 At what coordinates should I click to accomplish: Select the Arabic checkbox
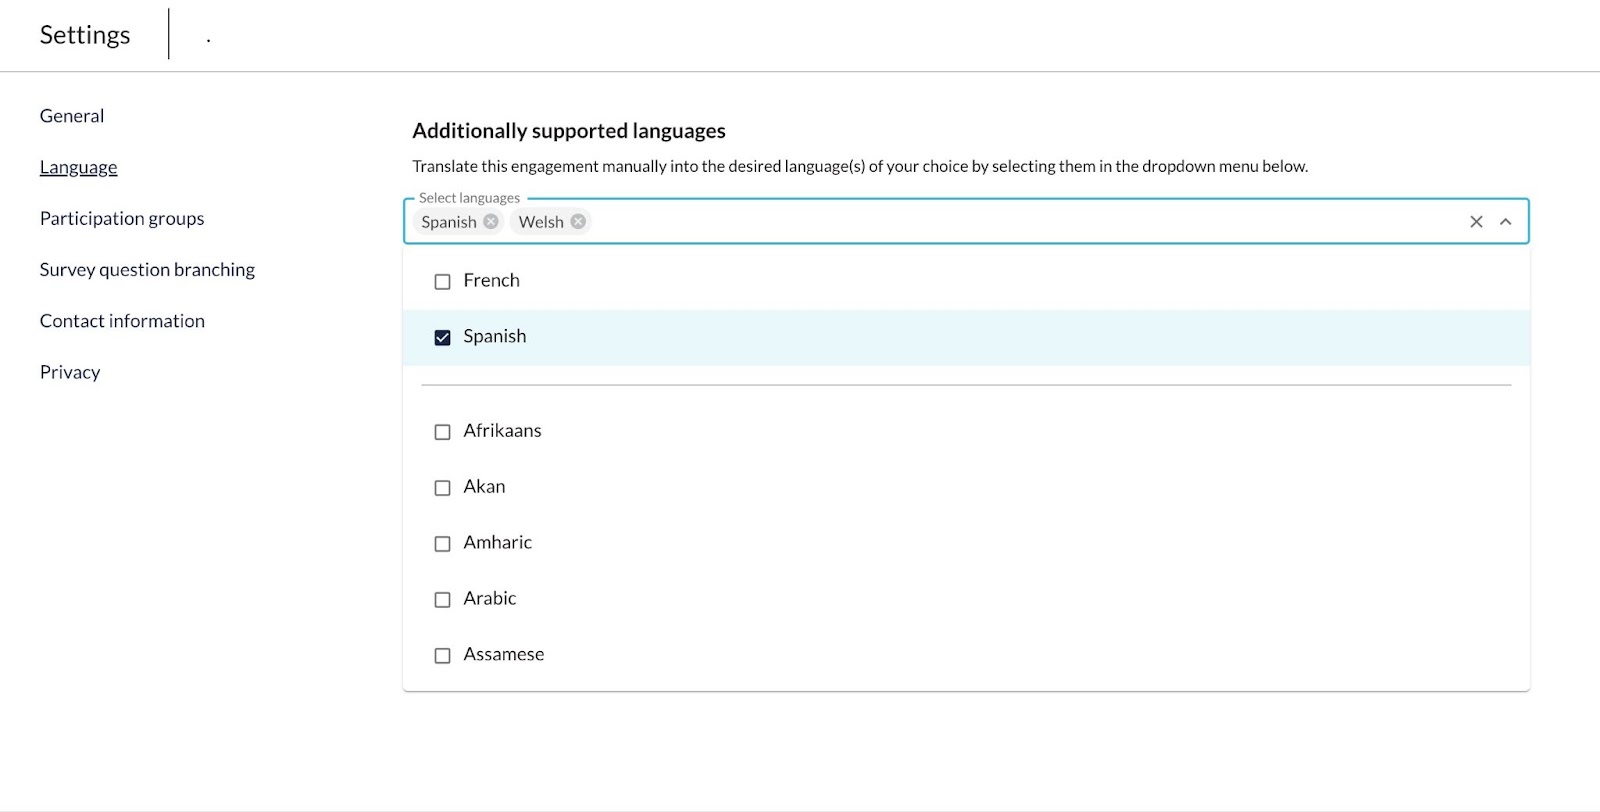tap(442, 600)
